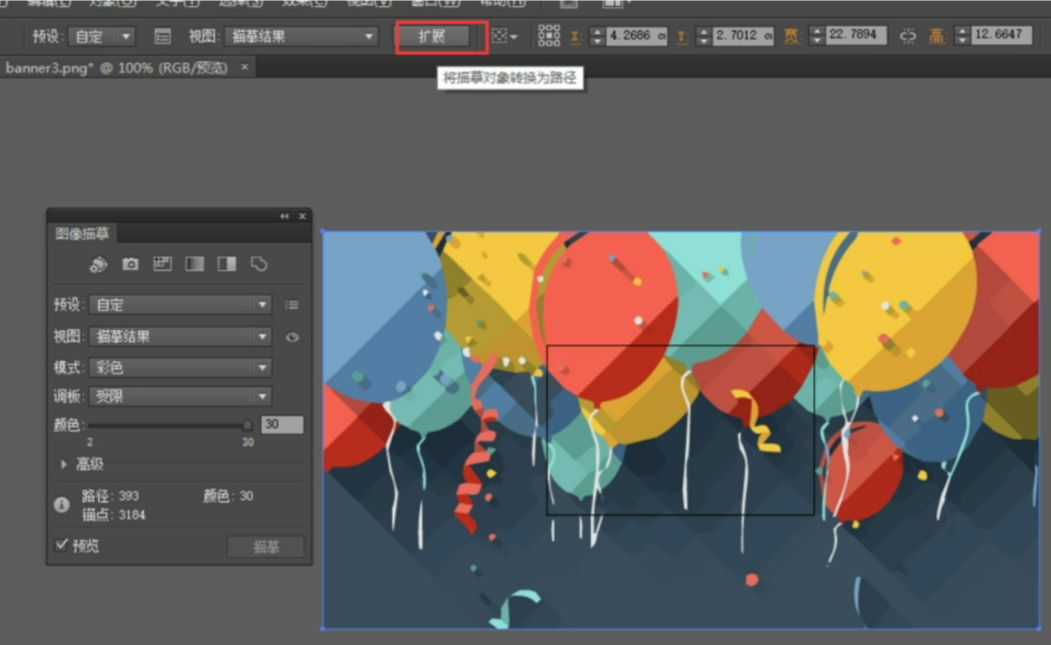1051x645 pixels.
Task: Click the 颜色 color count slider handle
Action: click(x=247, y=424)
